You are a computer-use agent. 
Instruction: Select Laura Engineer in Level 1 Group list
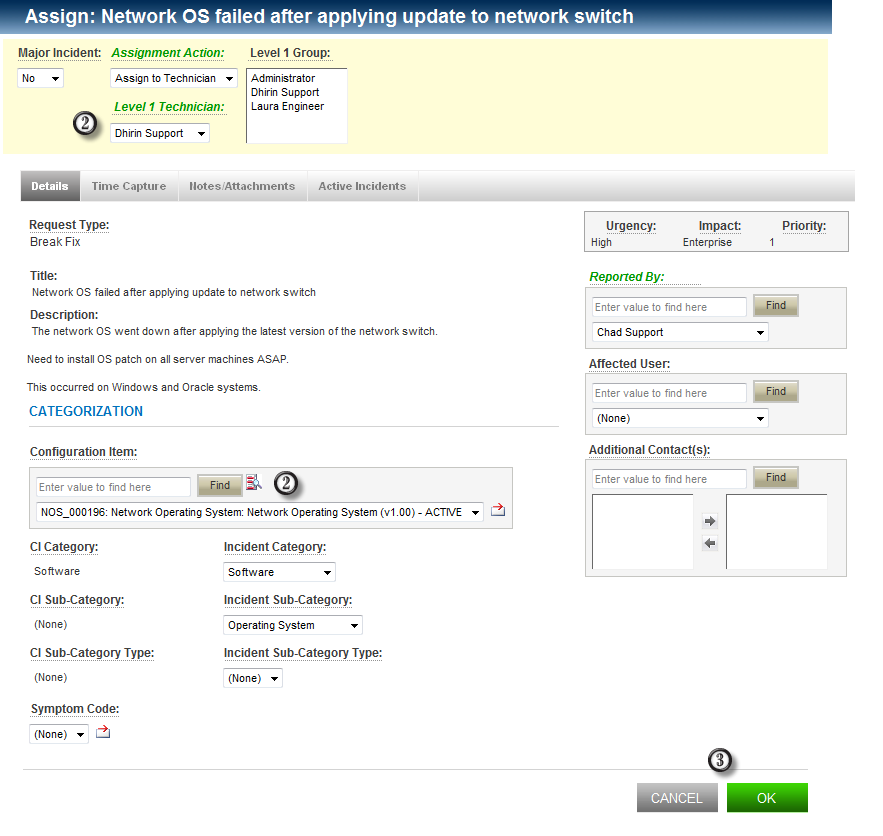pos(288,106)
